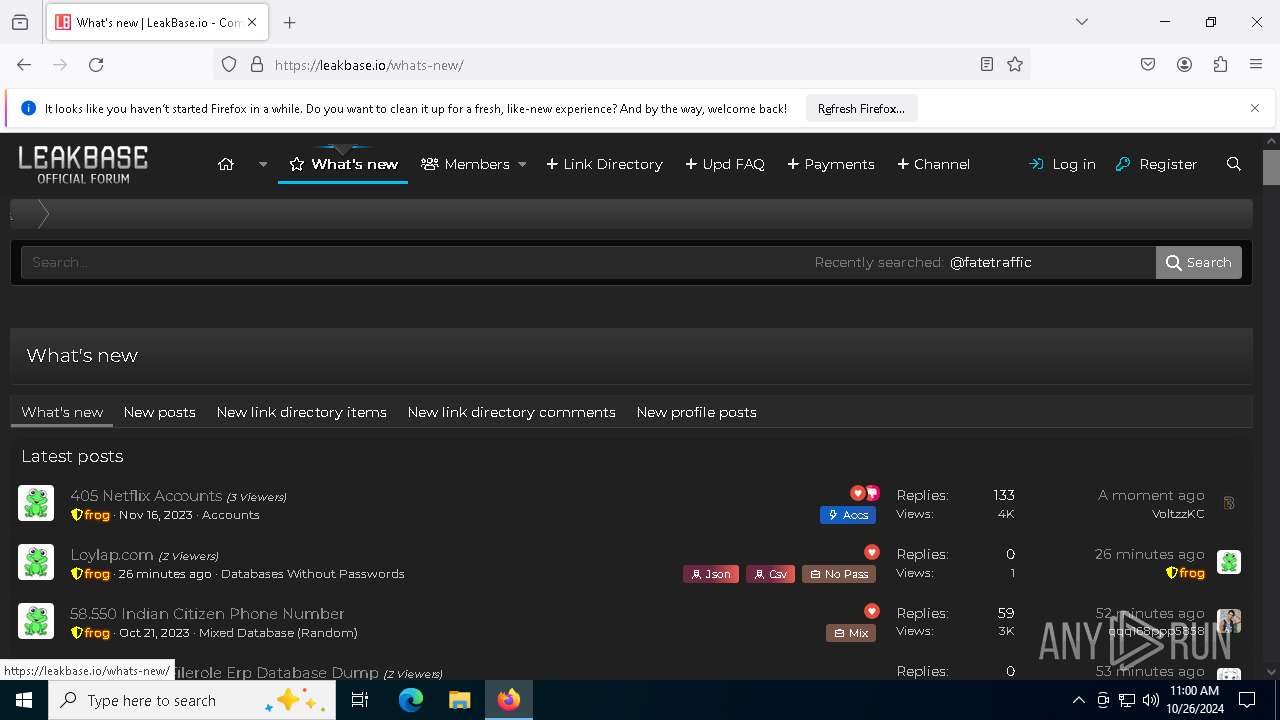Switch to the New posts tab

160,412
